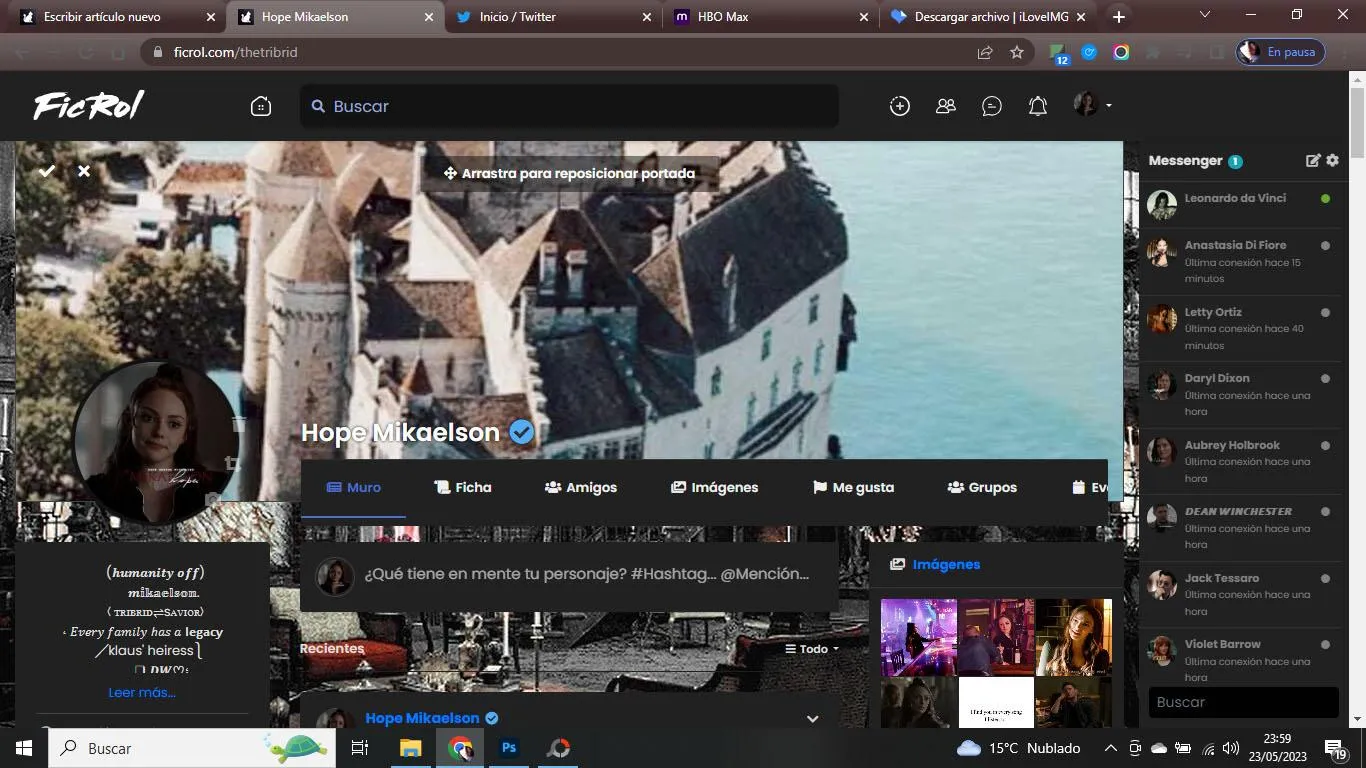The width and height of the screenshot is (1366, 768).
Task: Bookmark this page with the star icon
Action: pos(1017,52)
